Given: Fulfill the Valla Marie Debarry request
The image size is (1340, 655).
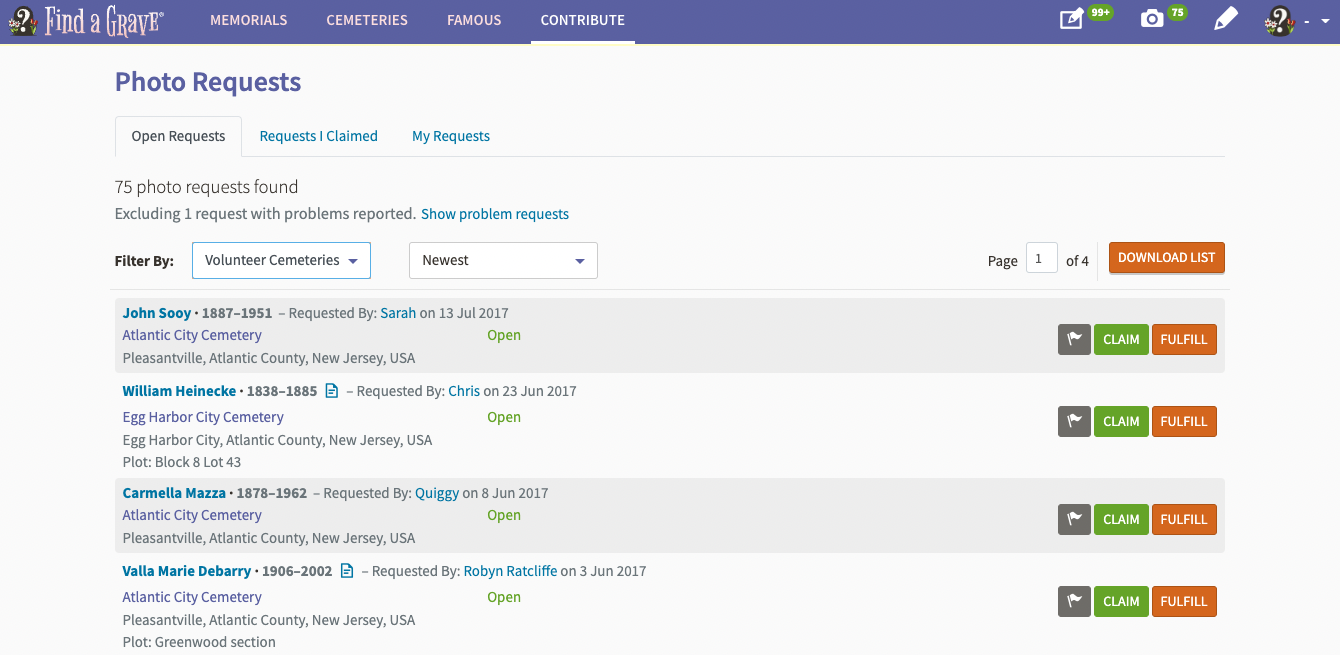Looking at the screenshot, I should point(1184,601).
